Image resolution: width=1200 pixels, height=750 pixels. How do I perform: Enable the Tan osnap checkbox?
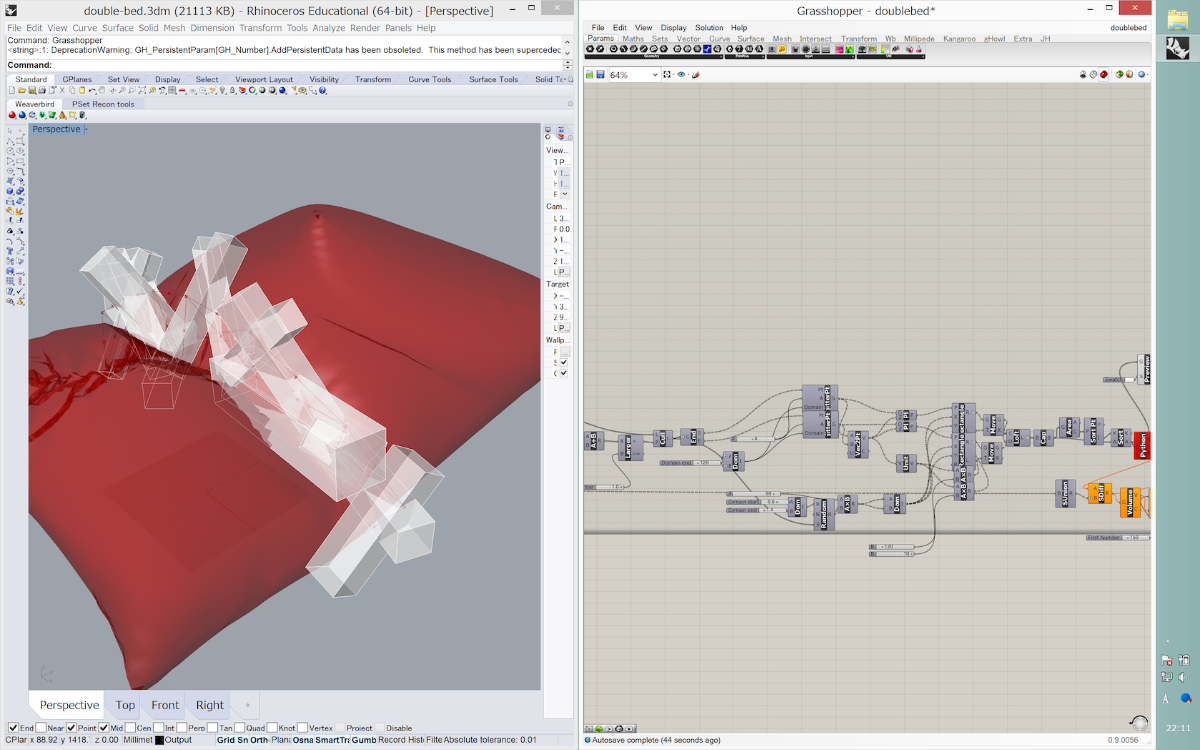click(x=212, y=728)
